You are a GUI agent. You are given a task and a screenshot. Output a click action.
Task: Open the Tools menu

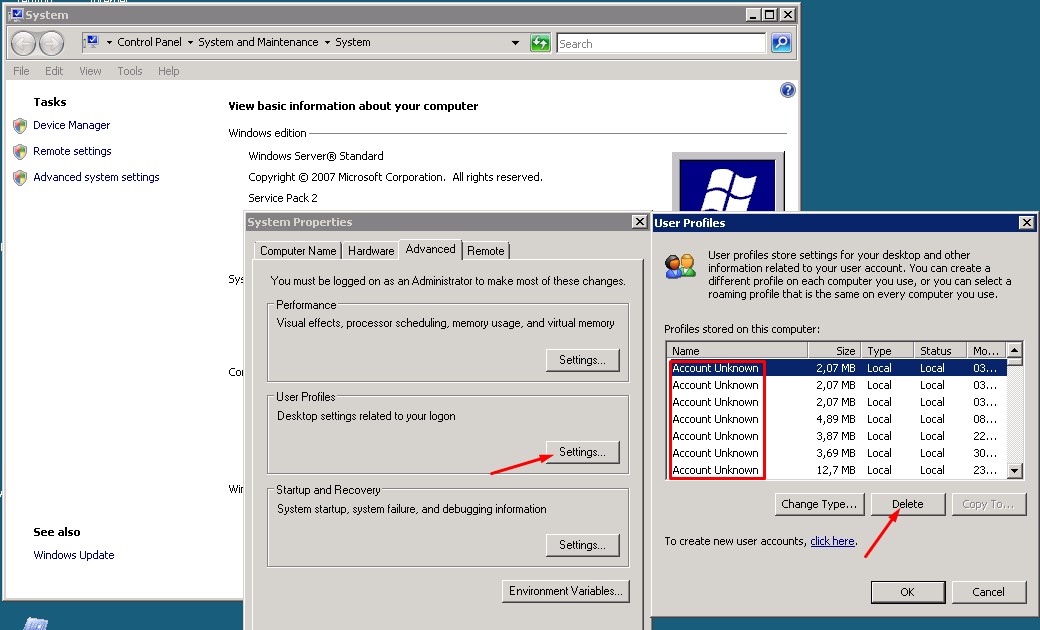[x=130, y=71]
